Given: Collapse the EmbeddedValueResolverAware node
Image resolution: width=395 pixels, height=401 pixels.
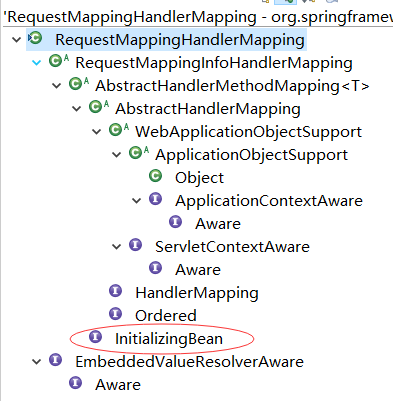Looking at the screenshot, I should (36, 362).
